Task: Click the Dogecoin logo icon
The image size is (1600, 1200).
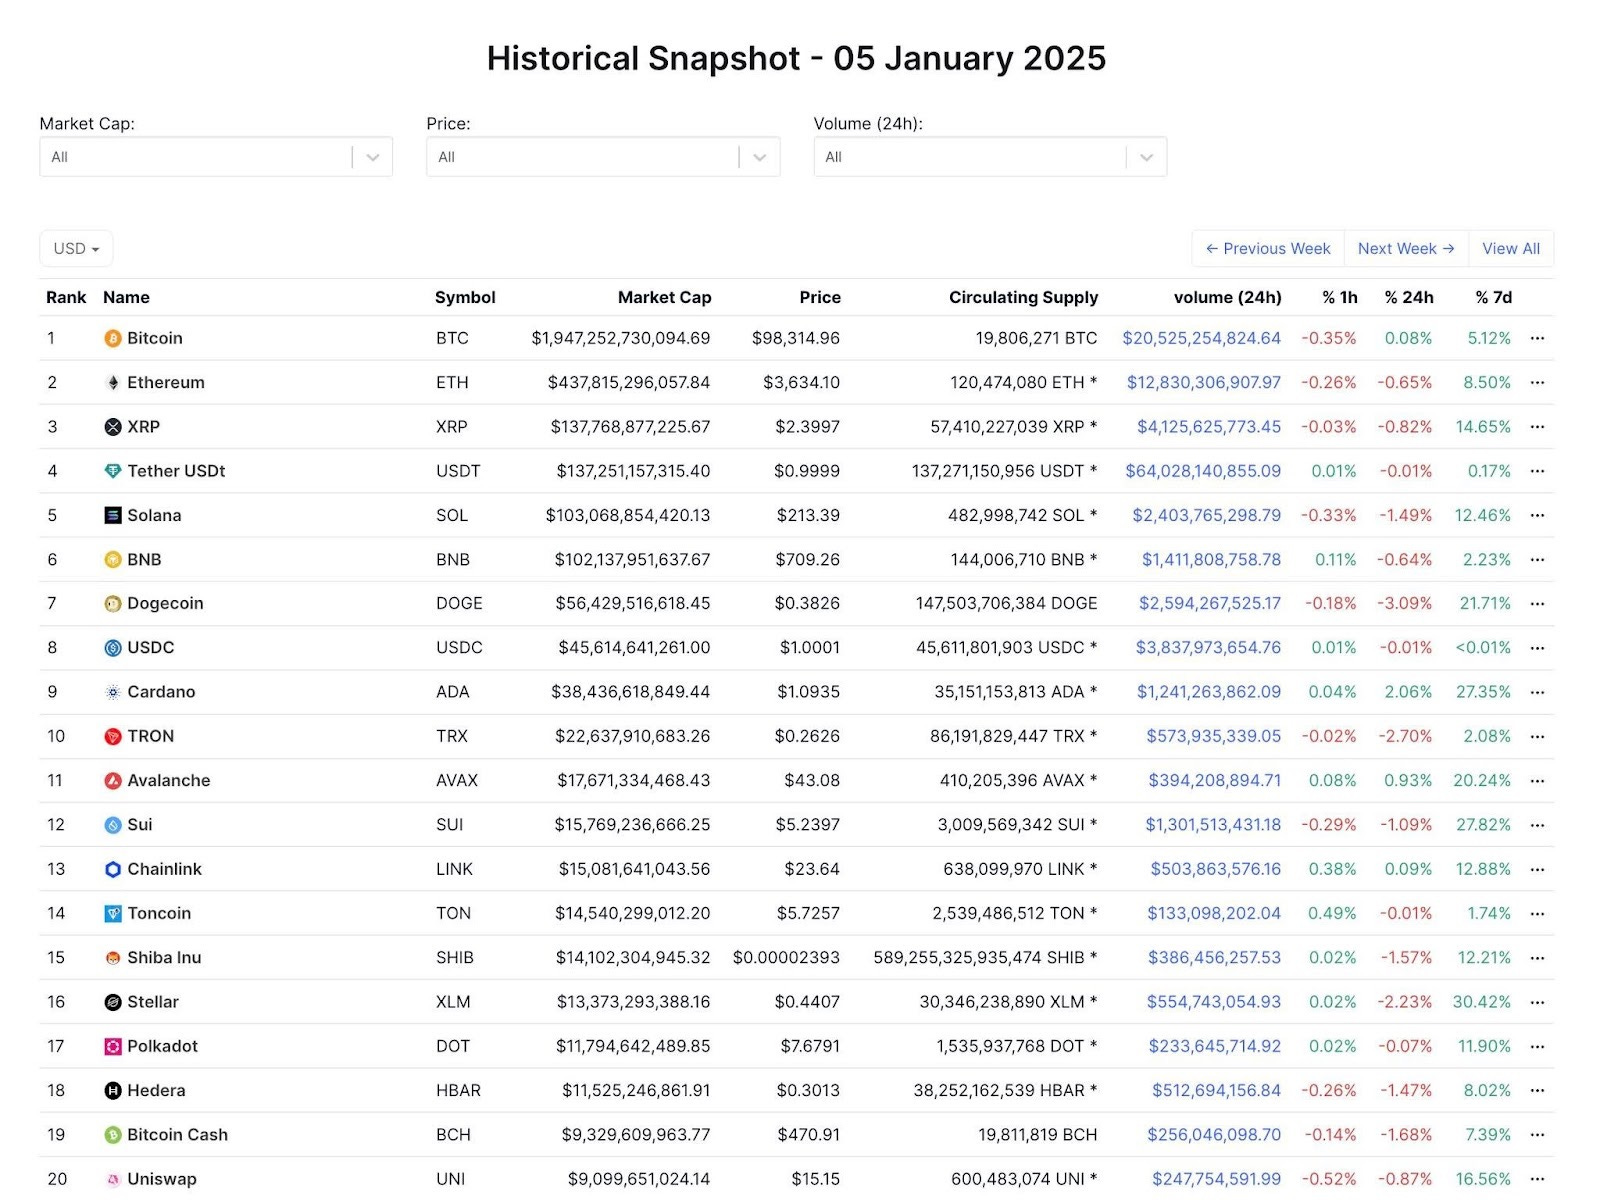Action: (x=113, y=604)
